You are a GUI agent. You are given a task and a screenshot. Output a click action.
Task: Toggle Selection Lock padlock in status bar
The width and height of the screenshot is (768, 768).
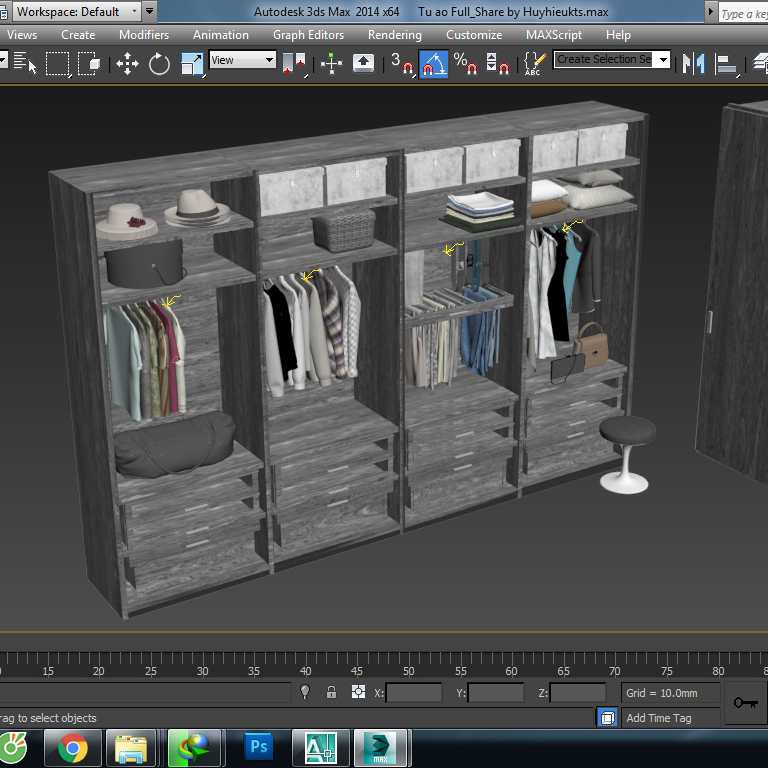tap(331, 692)
